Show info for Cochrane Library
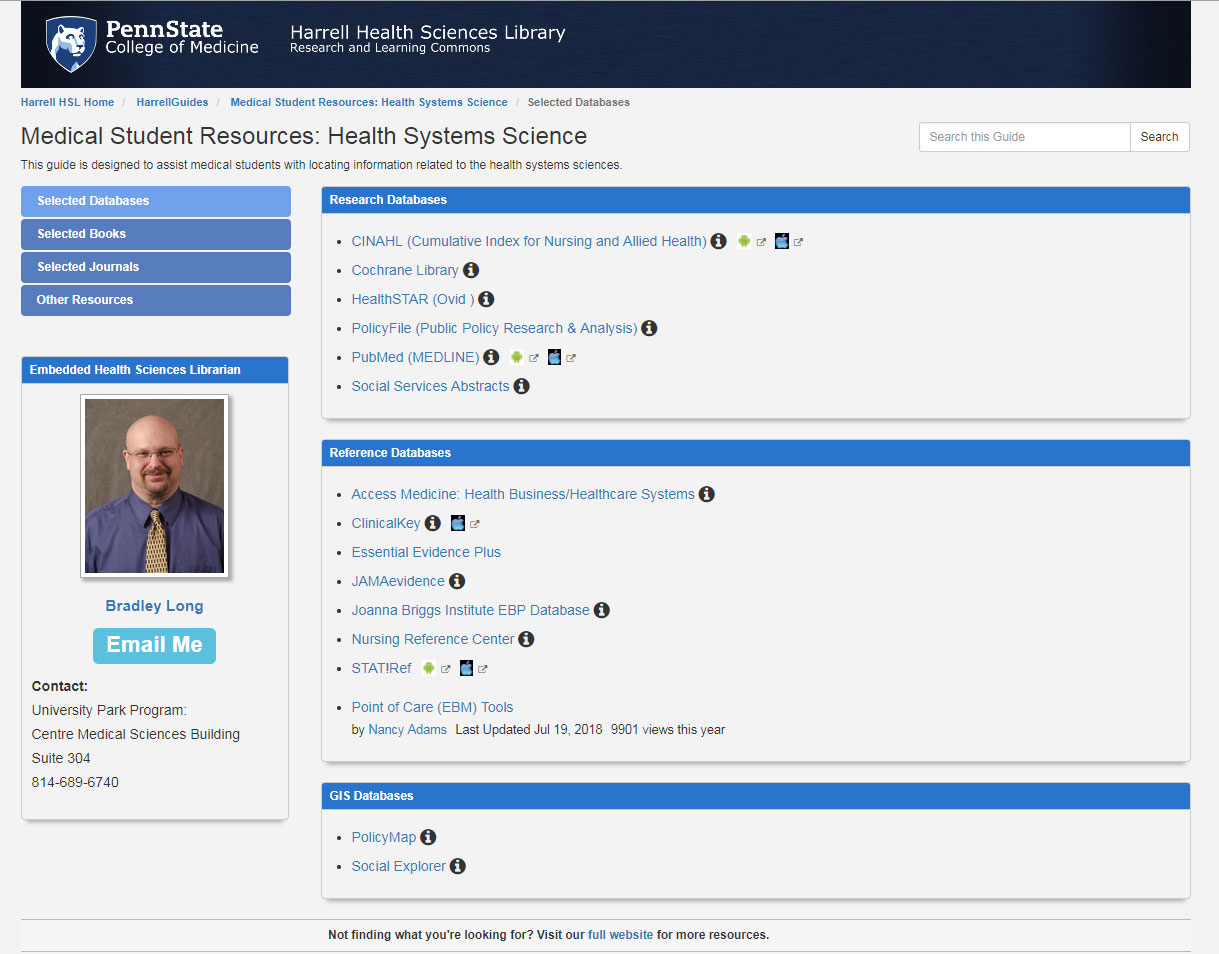 (471, 270)
